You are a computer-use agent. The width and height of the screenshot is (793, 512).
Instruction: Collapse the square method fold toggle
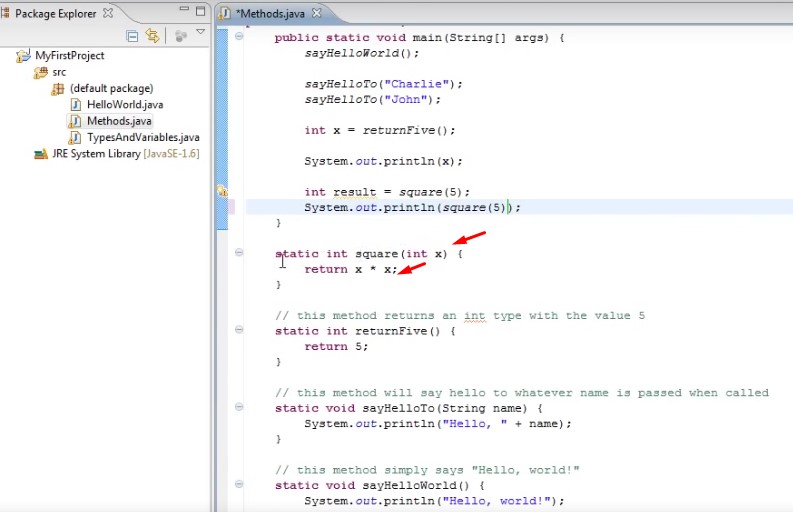tap(239, 253)
